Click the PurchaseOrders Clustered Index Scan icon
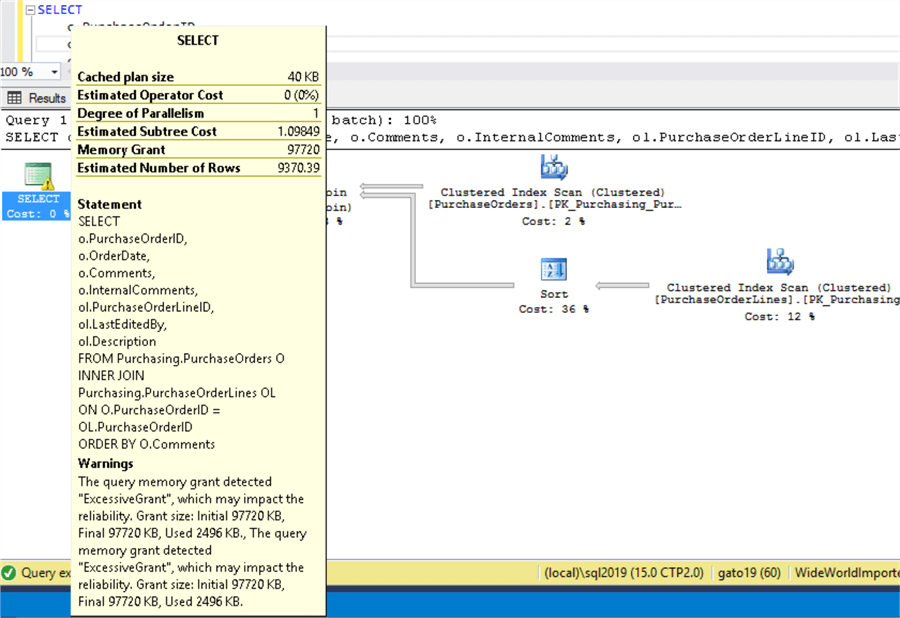This screenshot has height=618, width=900. [553, 168]
